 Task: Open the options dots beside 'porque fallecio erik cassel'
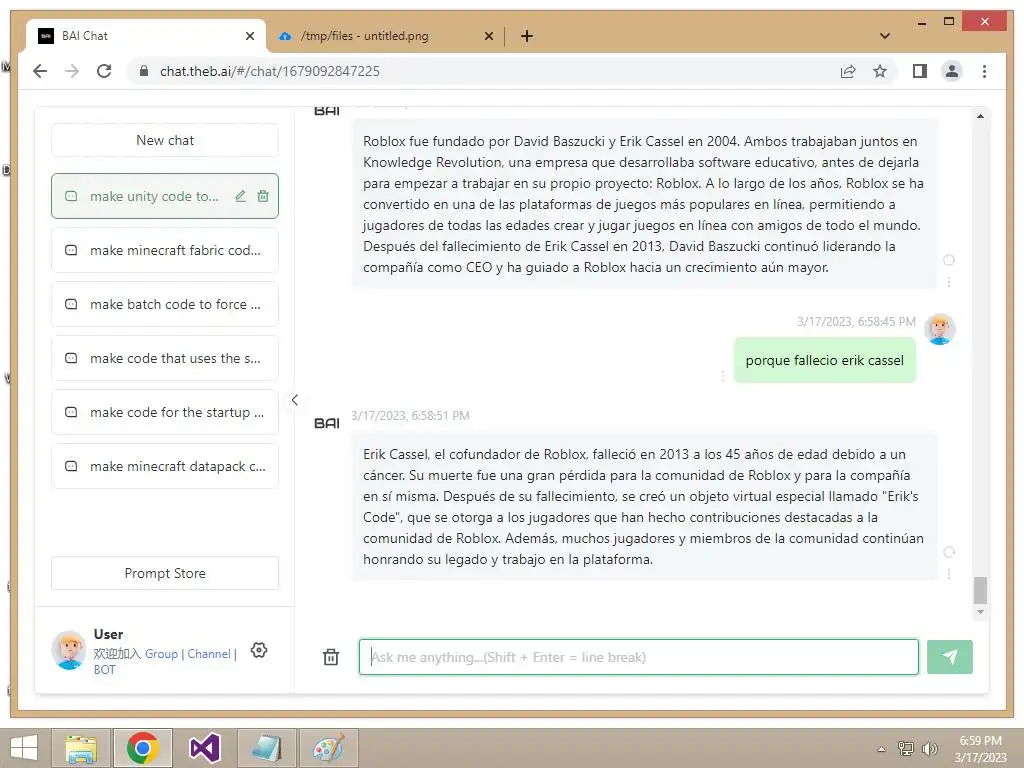(722, 376)
